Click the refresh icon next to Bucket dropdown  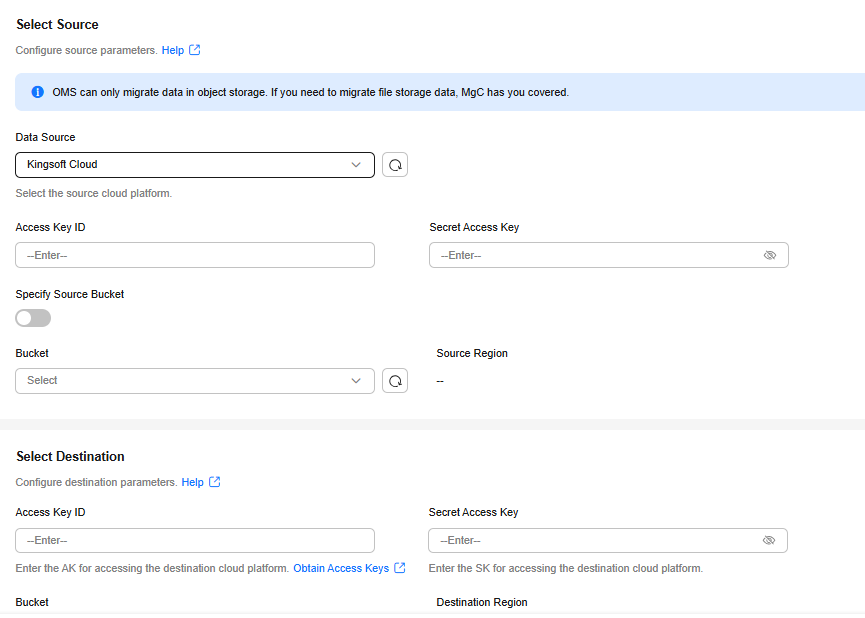click(x=395, y=381)
